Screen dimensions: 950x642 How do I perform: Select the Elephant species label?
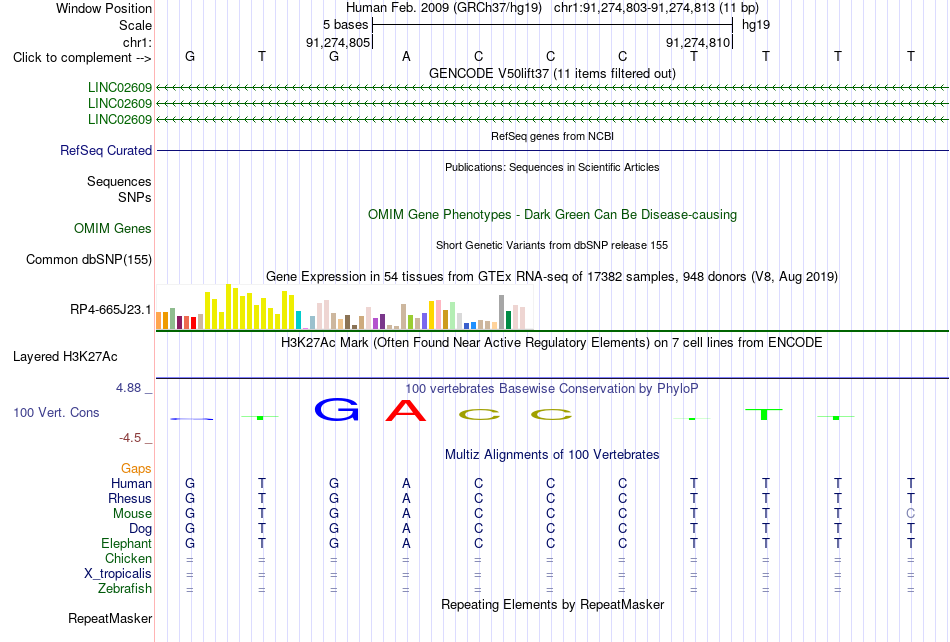tap(126, 543)
